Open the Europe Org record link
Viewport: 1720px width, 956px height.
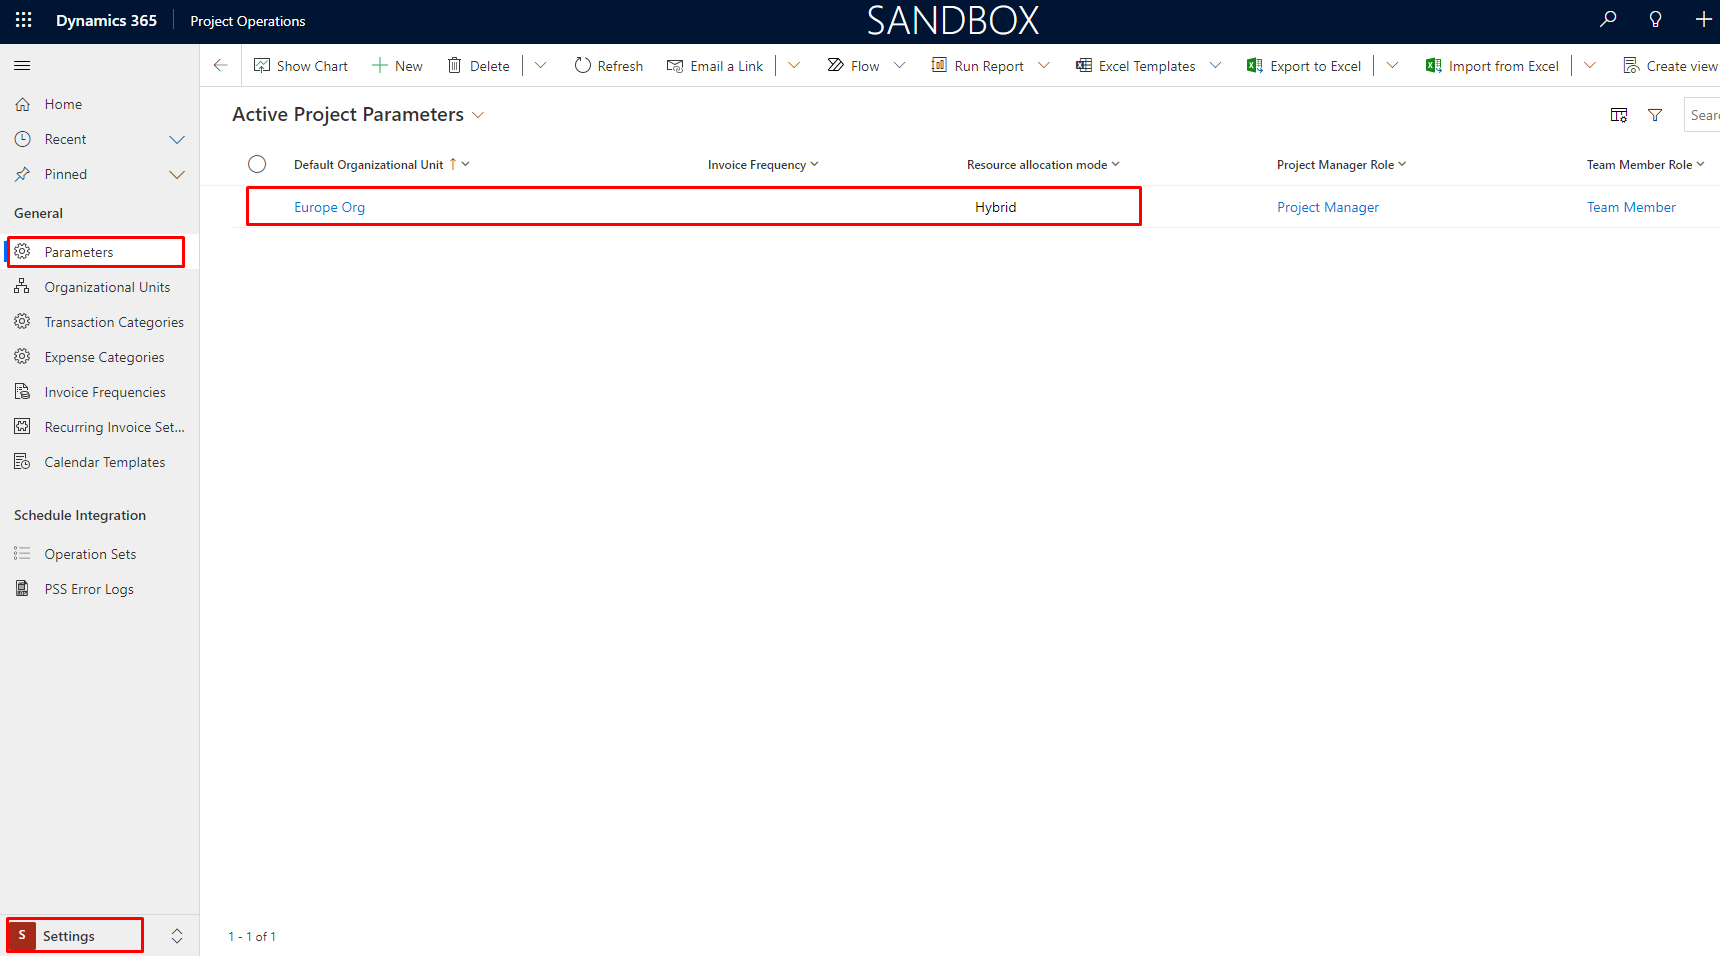(329, 208)
